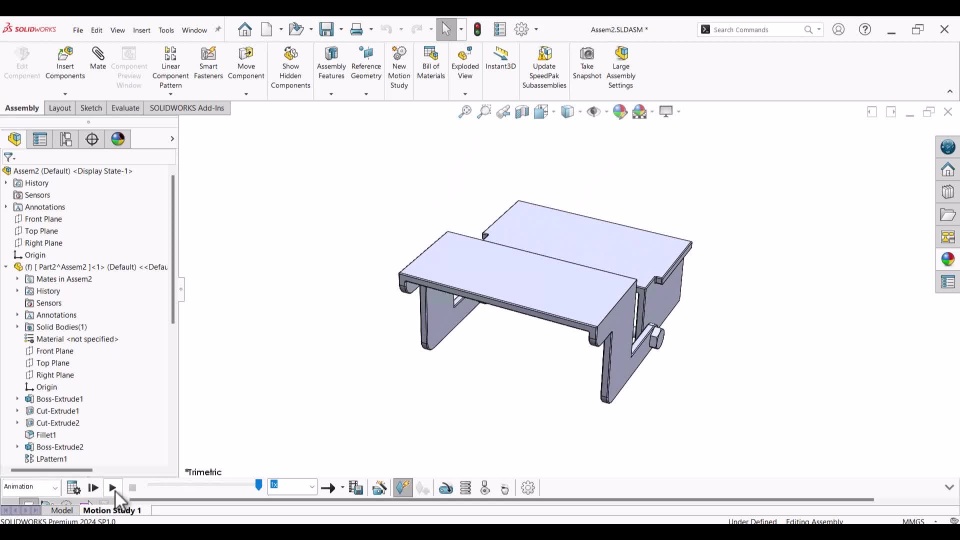The width and height of the screenshot is (960, 540).
Task: Create a New Motion Study
Action: 399,67
